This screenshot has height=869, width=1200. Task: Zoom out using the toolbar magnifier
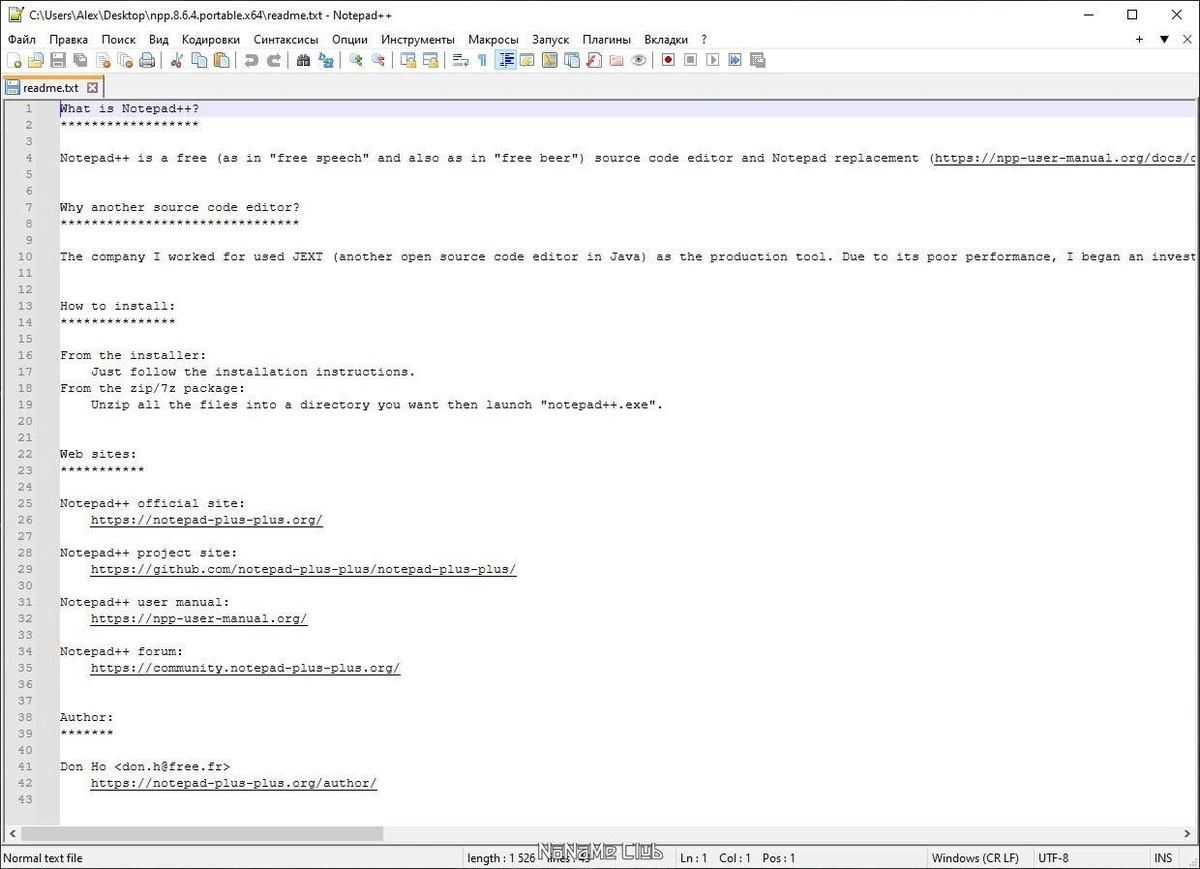378,60
